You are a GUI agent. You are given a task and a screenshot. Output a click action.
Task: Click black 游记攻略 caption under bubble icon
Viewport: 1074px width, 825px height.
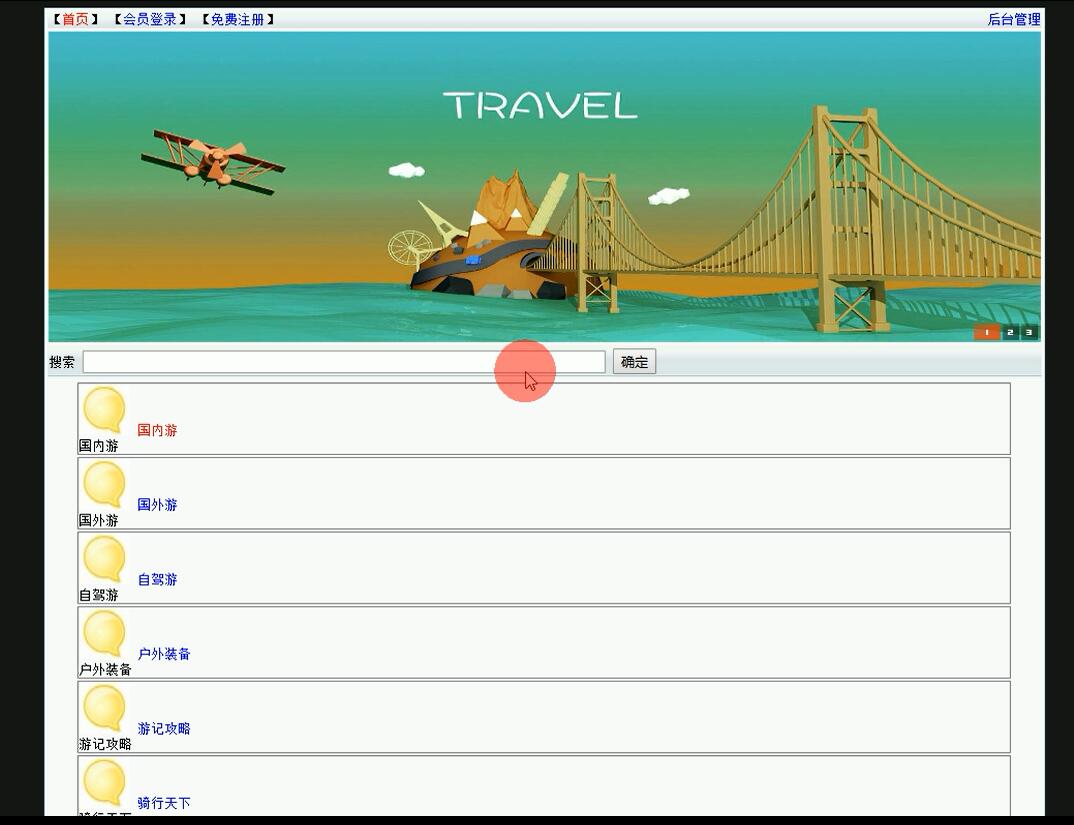pyautogui.click(x=105, y=745)
